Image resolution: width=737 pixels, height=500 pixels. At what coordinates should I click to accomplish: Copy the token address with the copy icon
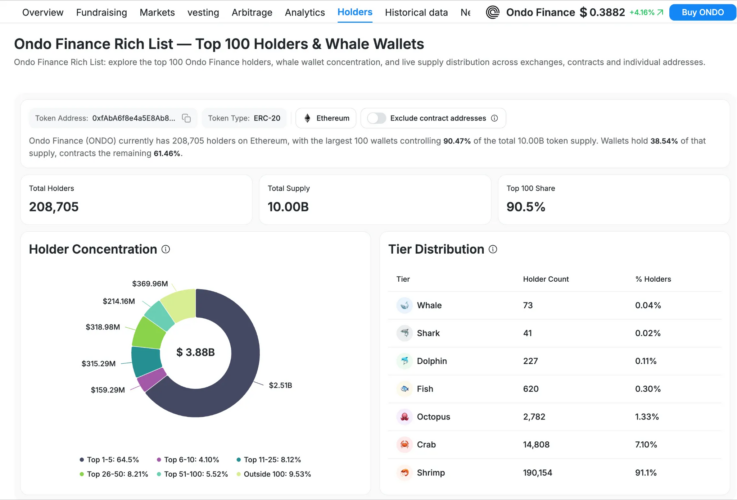click(x=187, y=118)
